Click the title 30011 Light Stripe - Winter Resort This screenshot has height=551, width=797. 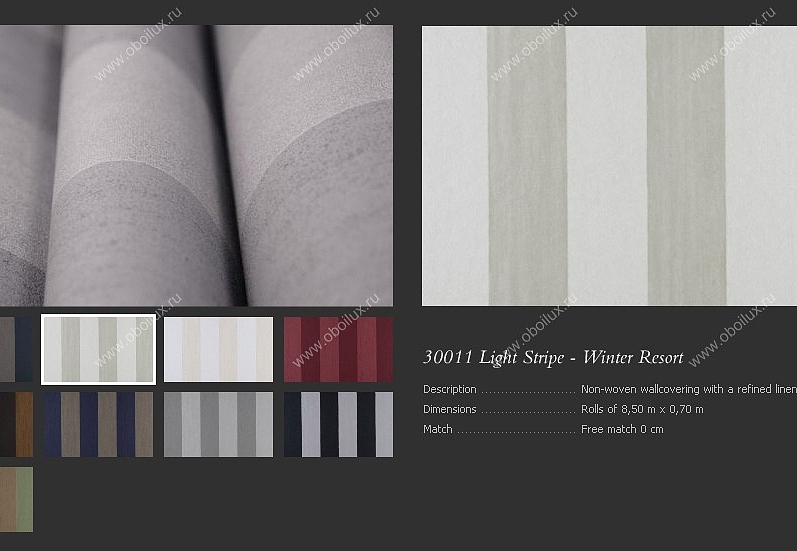click(x=553, y=357)
